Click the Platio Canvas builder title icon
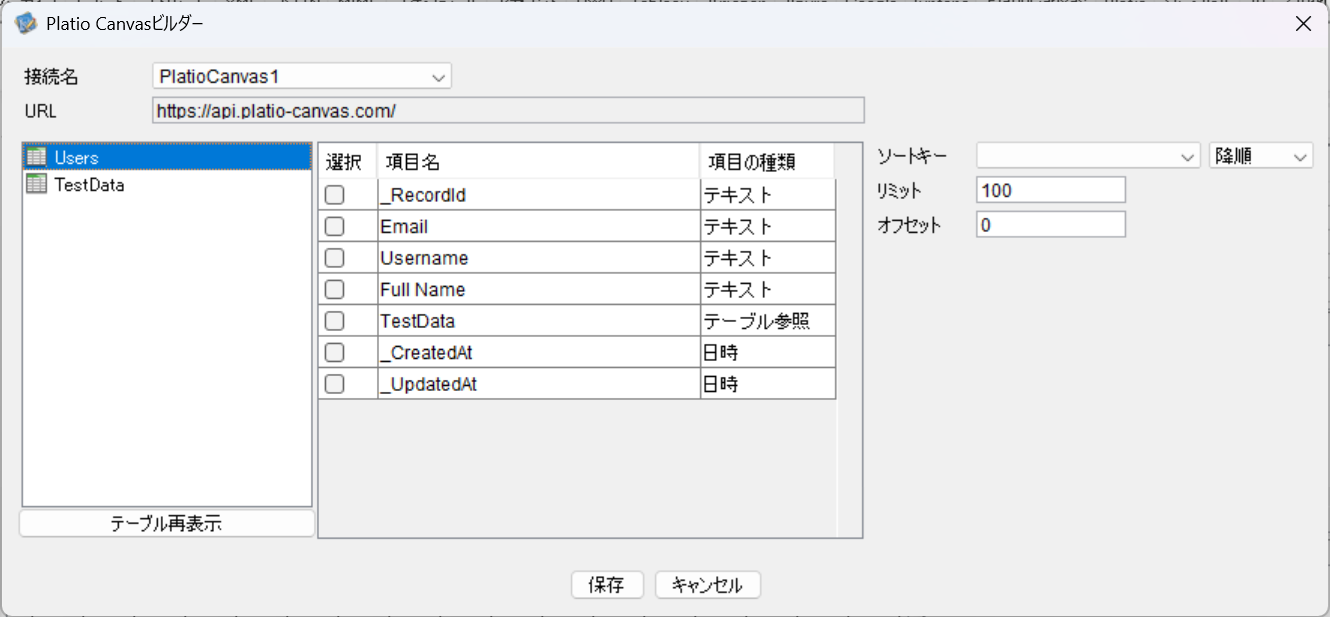Viewport: 1330px width, 617px height. [x=27, y=23]
